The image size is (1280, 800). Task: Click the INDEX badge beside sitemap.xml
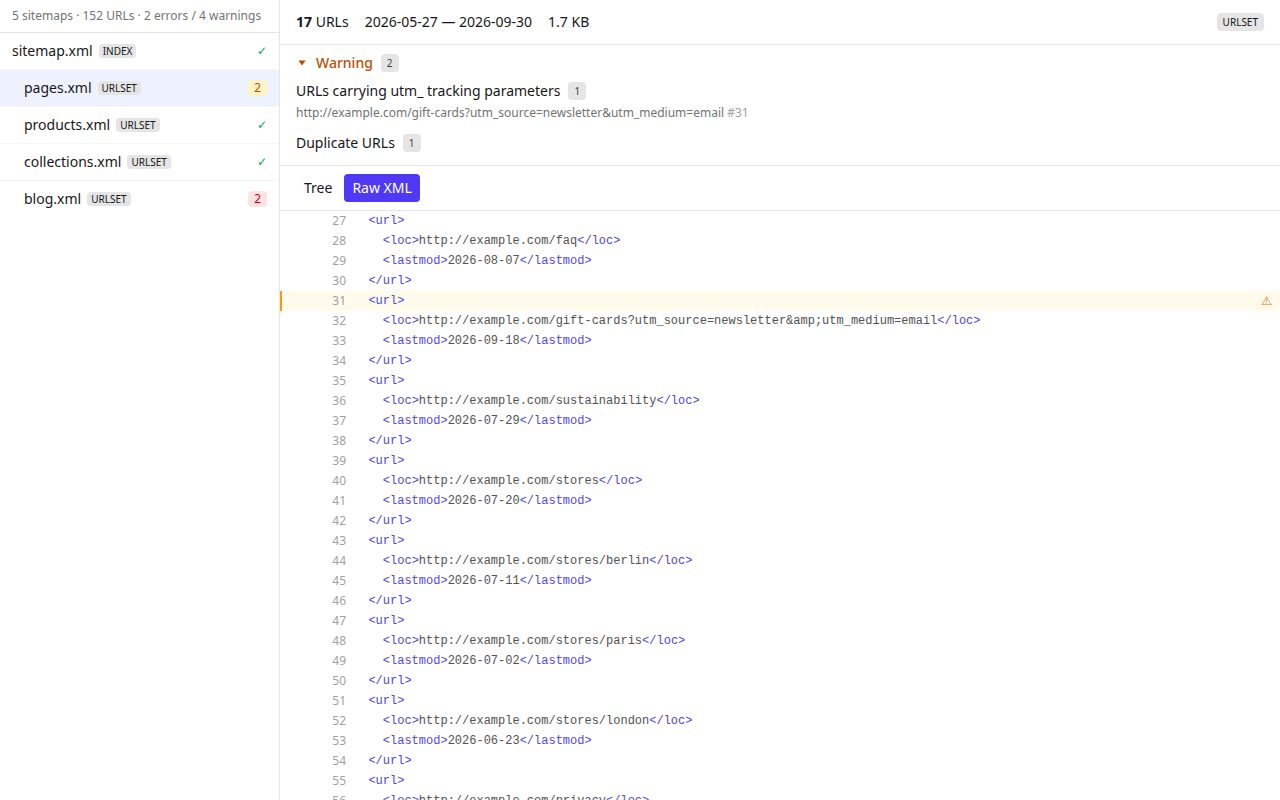pyautogui.click(x=118, y=51)
